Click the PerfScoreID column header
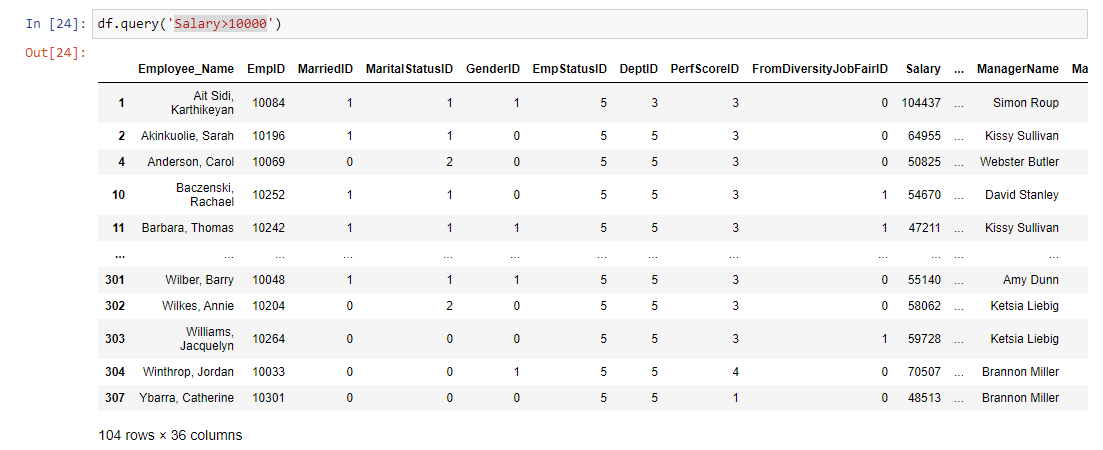This screenshot has height=450, width=1103. [x=705, y=69]
